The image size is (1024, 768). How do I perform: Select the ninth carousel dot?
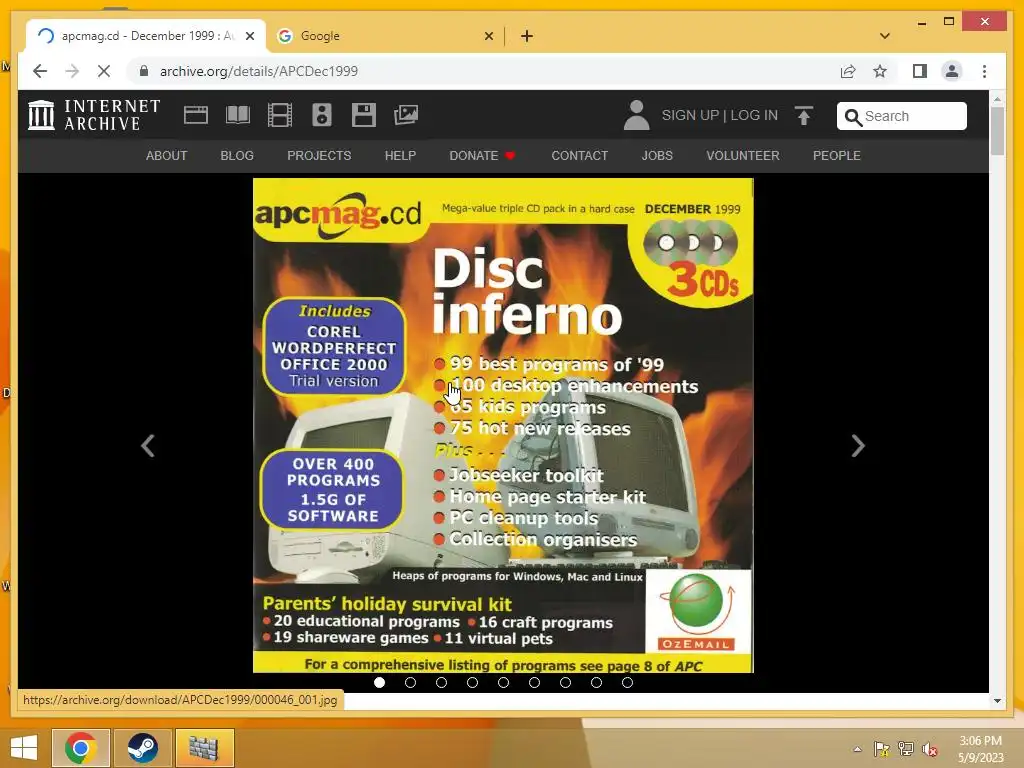click(x=628, y=682)
